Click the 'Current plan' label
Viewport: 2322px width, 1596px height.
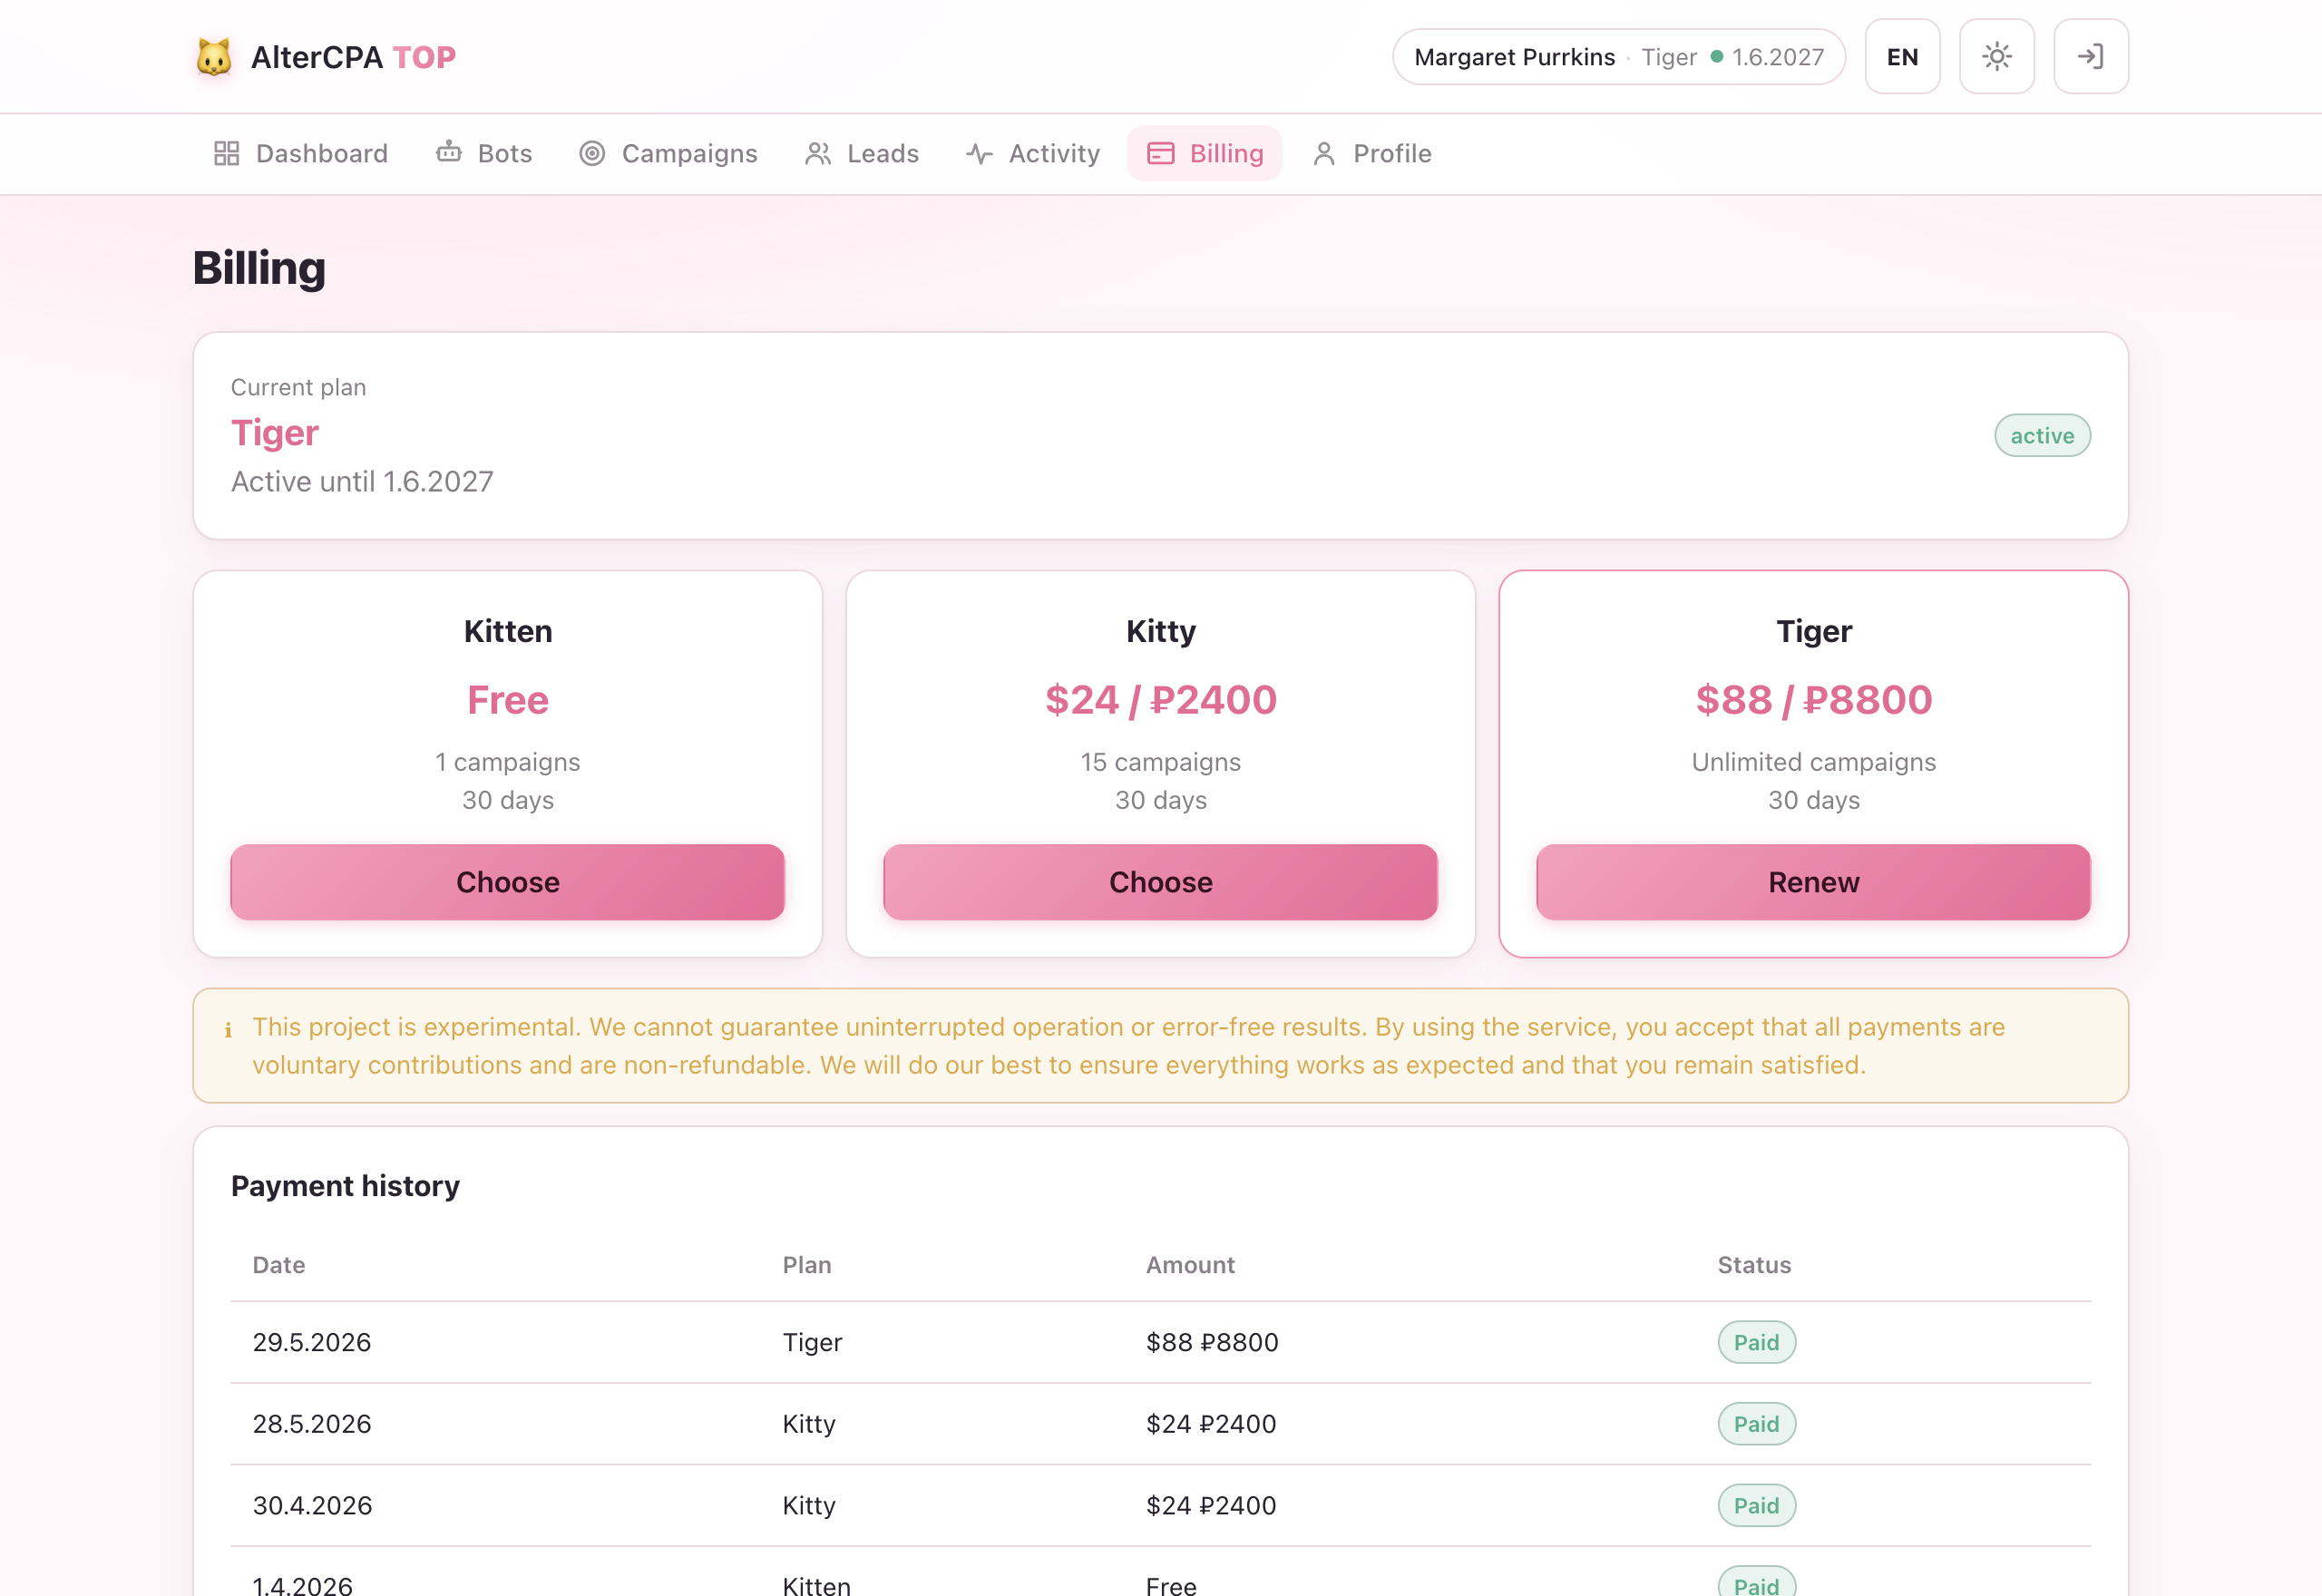pos(298,387)
